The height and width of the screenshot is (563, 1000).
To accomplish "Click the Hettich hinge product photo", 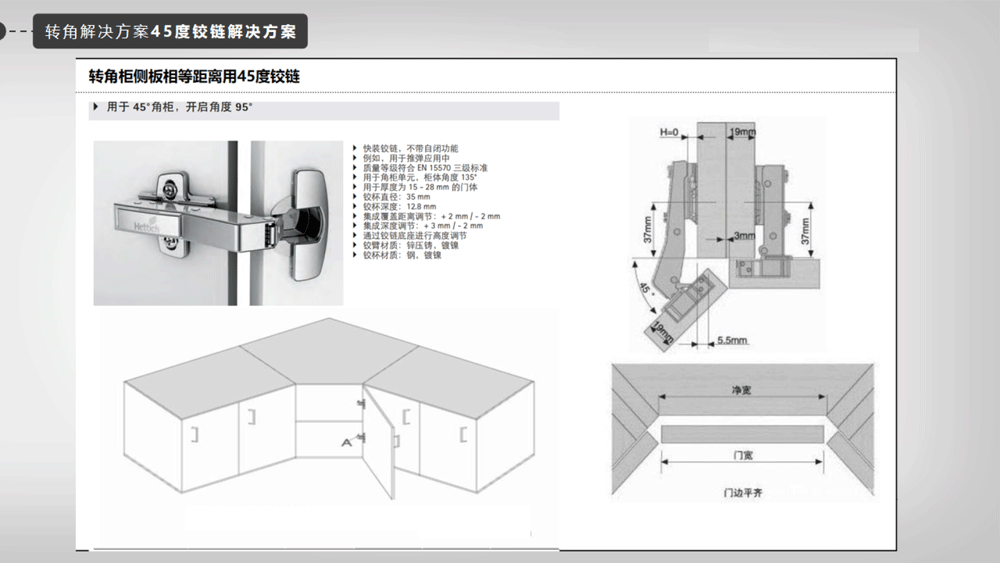I will click(218, 222).
